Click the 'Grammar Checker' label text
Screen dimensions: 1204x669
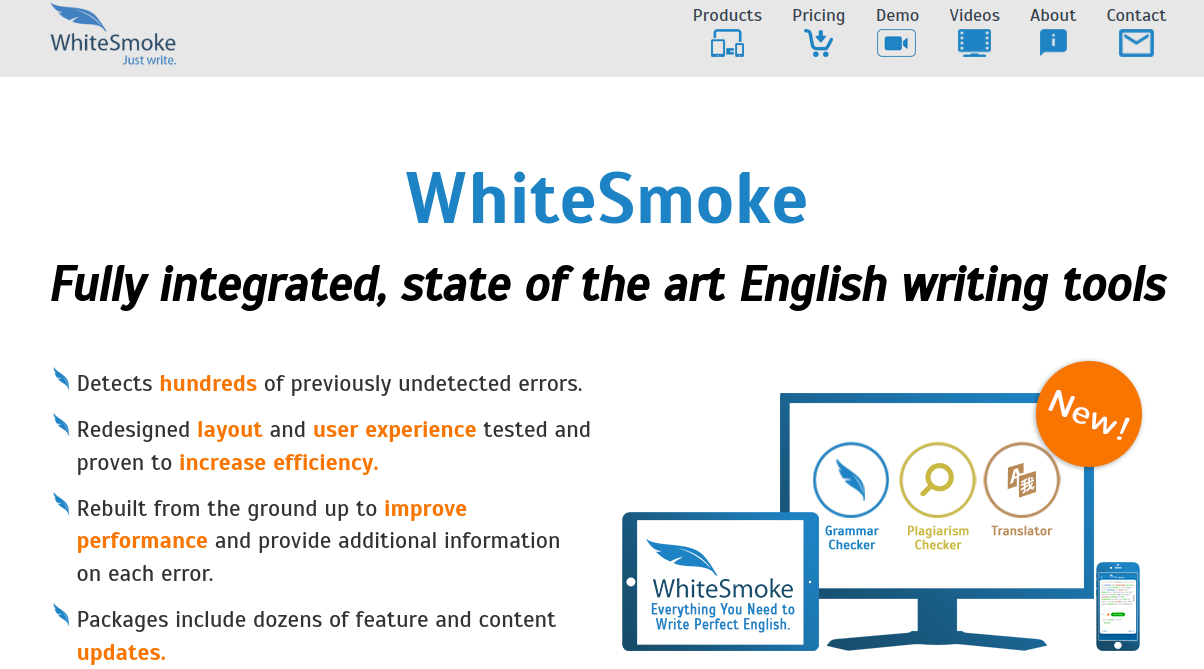tap(852, 538)
